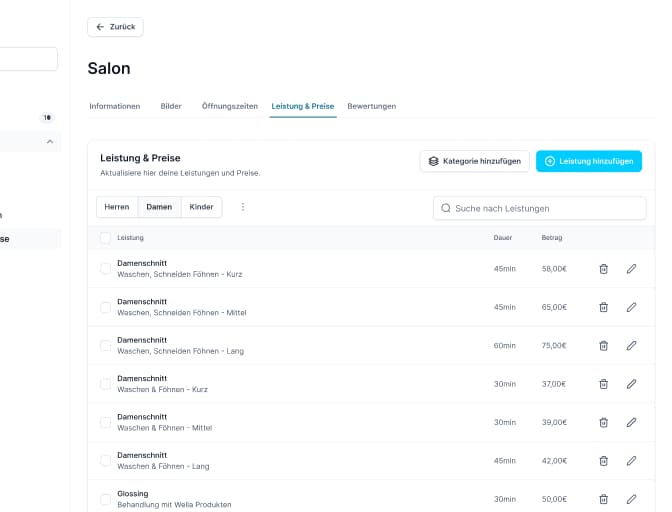Open the Bewertungen tab
Image resolution: width=672 pixels, height=512 pixels.
tap(371, 106)
